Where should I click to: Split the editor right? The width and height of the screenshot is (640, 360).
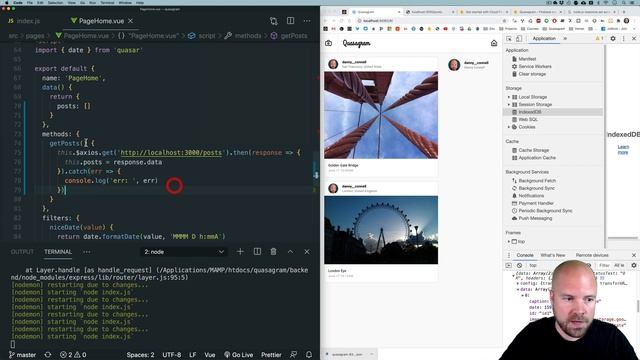[x=290, y=20]
